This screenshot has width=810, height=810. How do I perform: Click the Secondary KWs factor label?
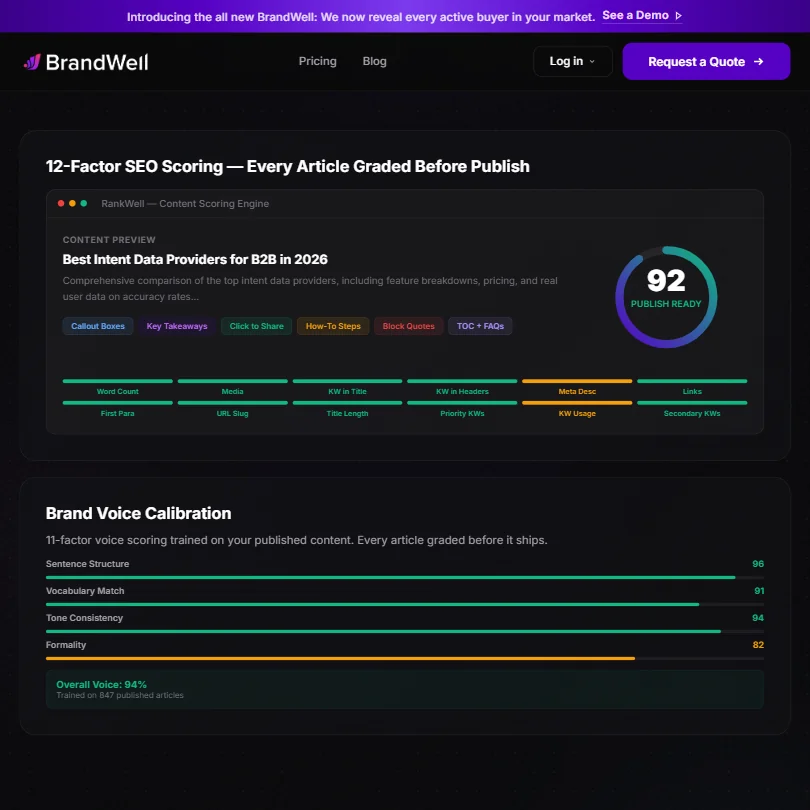point(692,413)
